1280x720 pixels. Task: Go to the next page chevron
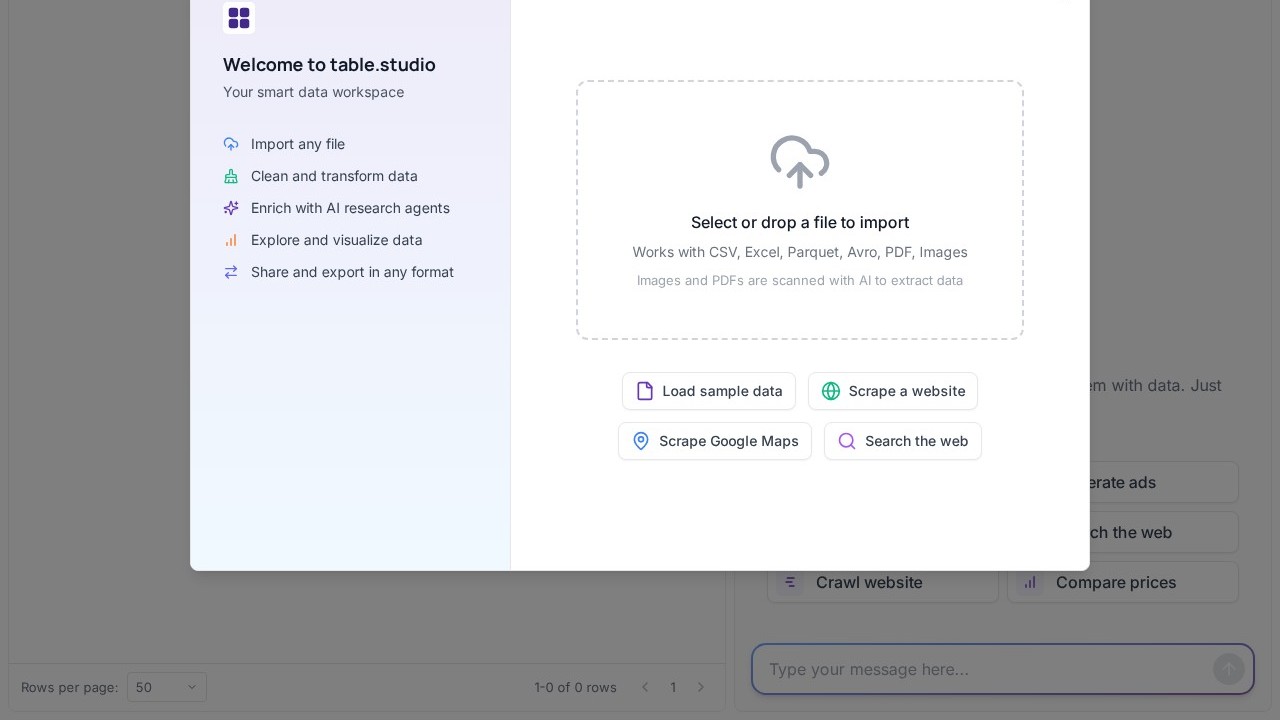click(701, 687)
